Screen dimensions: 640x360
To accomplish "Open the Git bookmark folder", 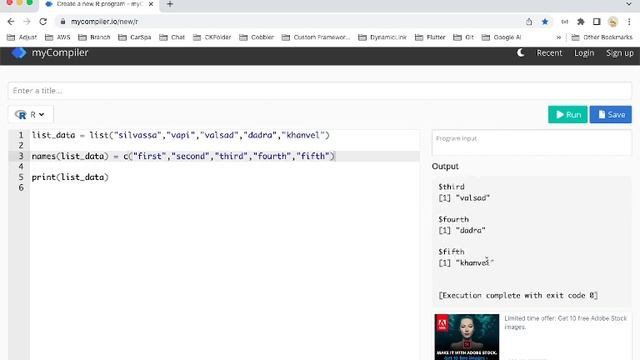I will 464,37.
